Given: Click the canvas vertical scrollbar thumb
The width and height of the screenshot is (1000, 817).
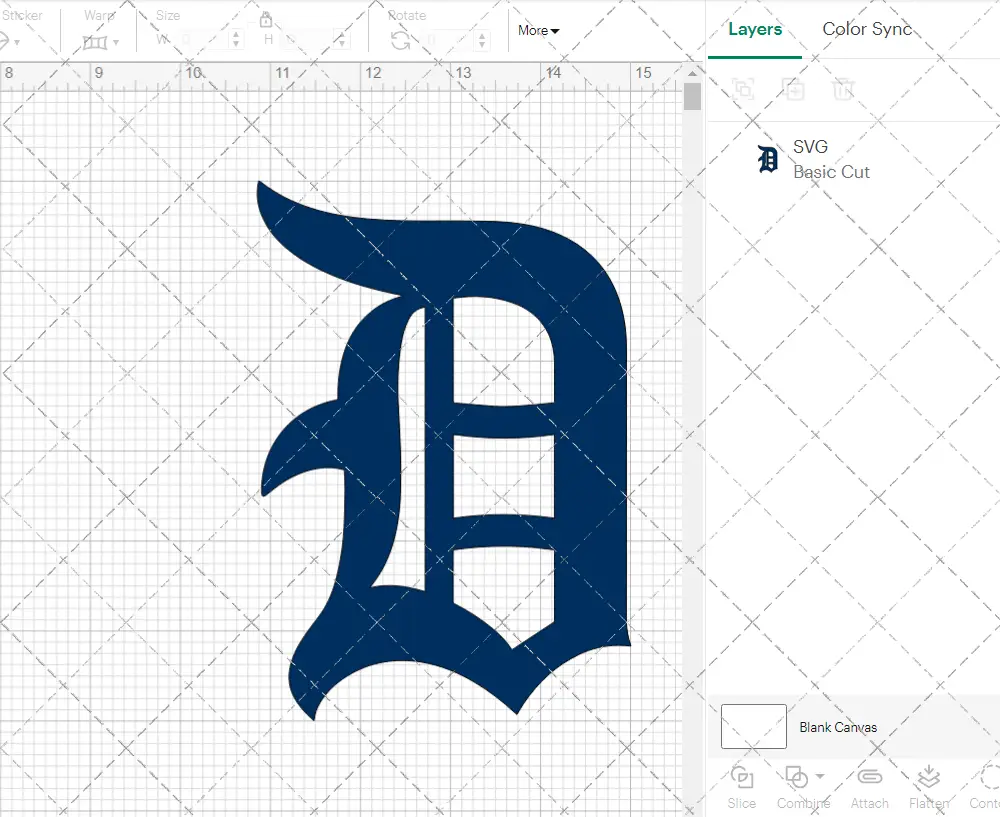Looking at the screenshot, I should (x=692, y=96).
